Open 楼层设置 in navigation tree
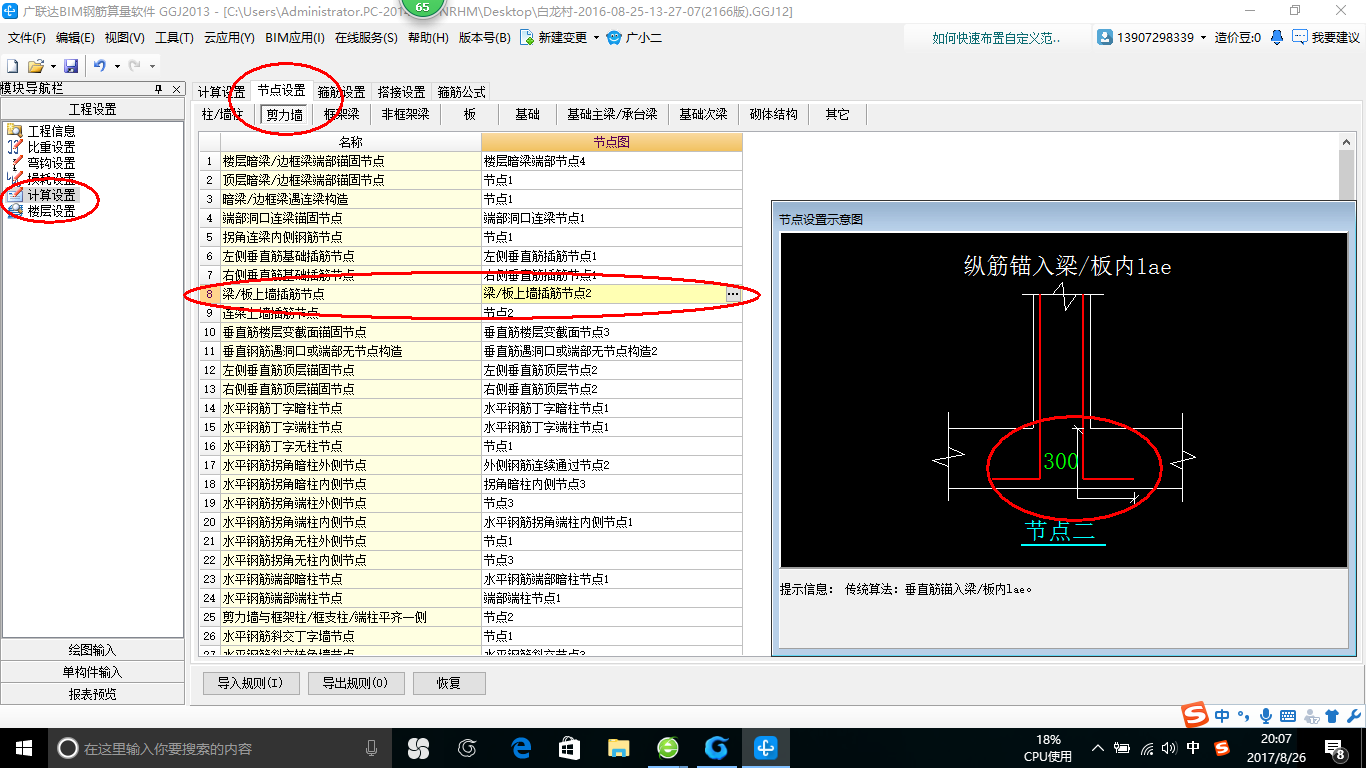This screenshot has width=1366, height=768. coord(51,211)
